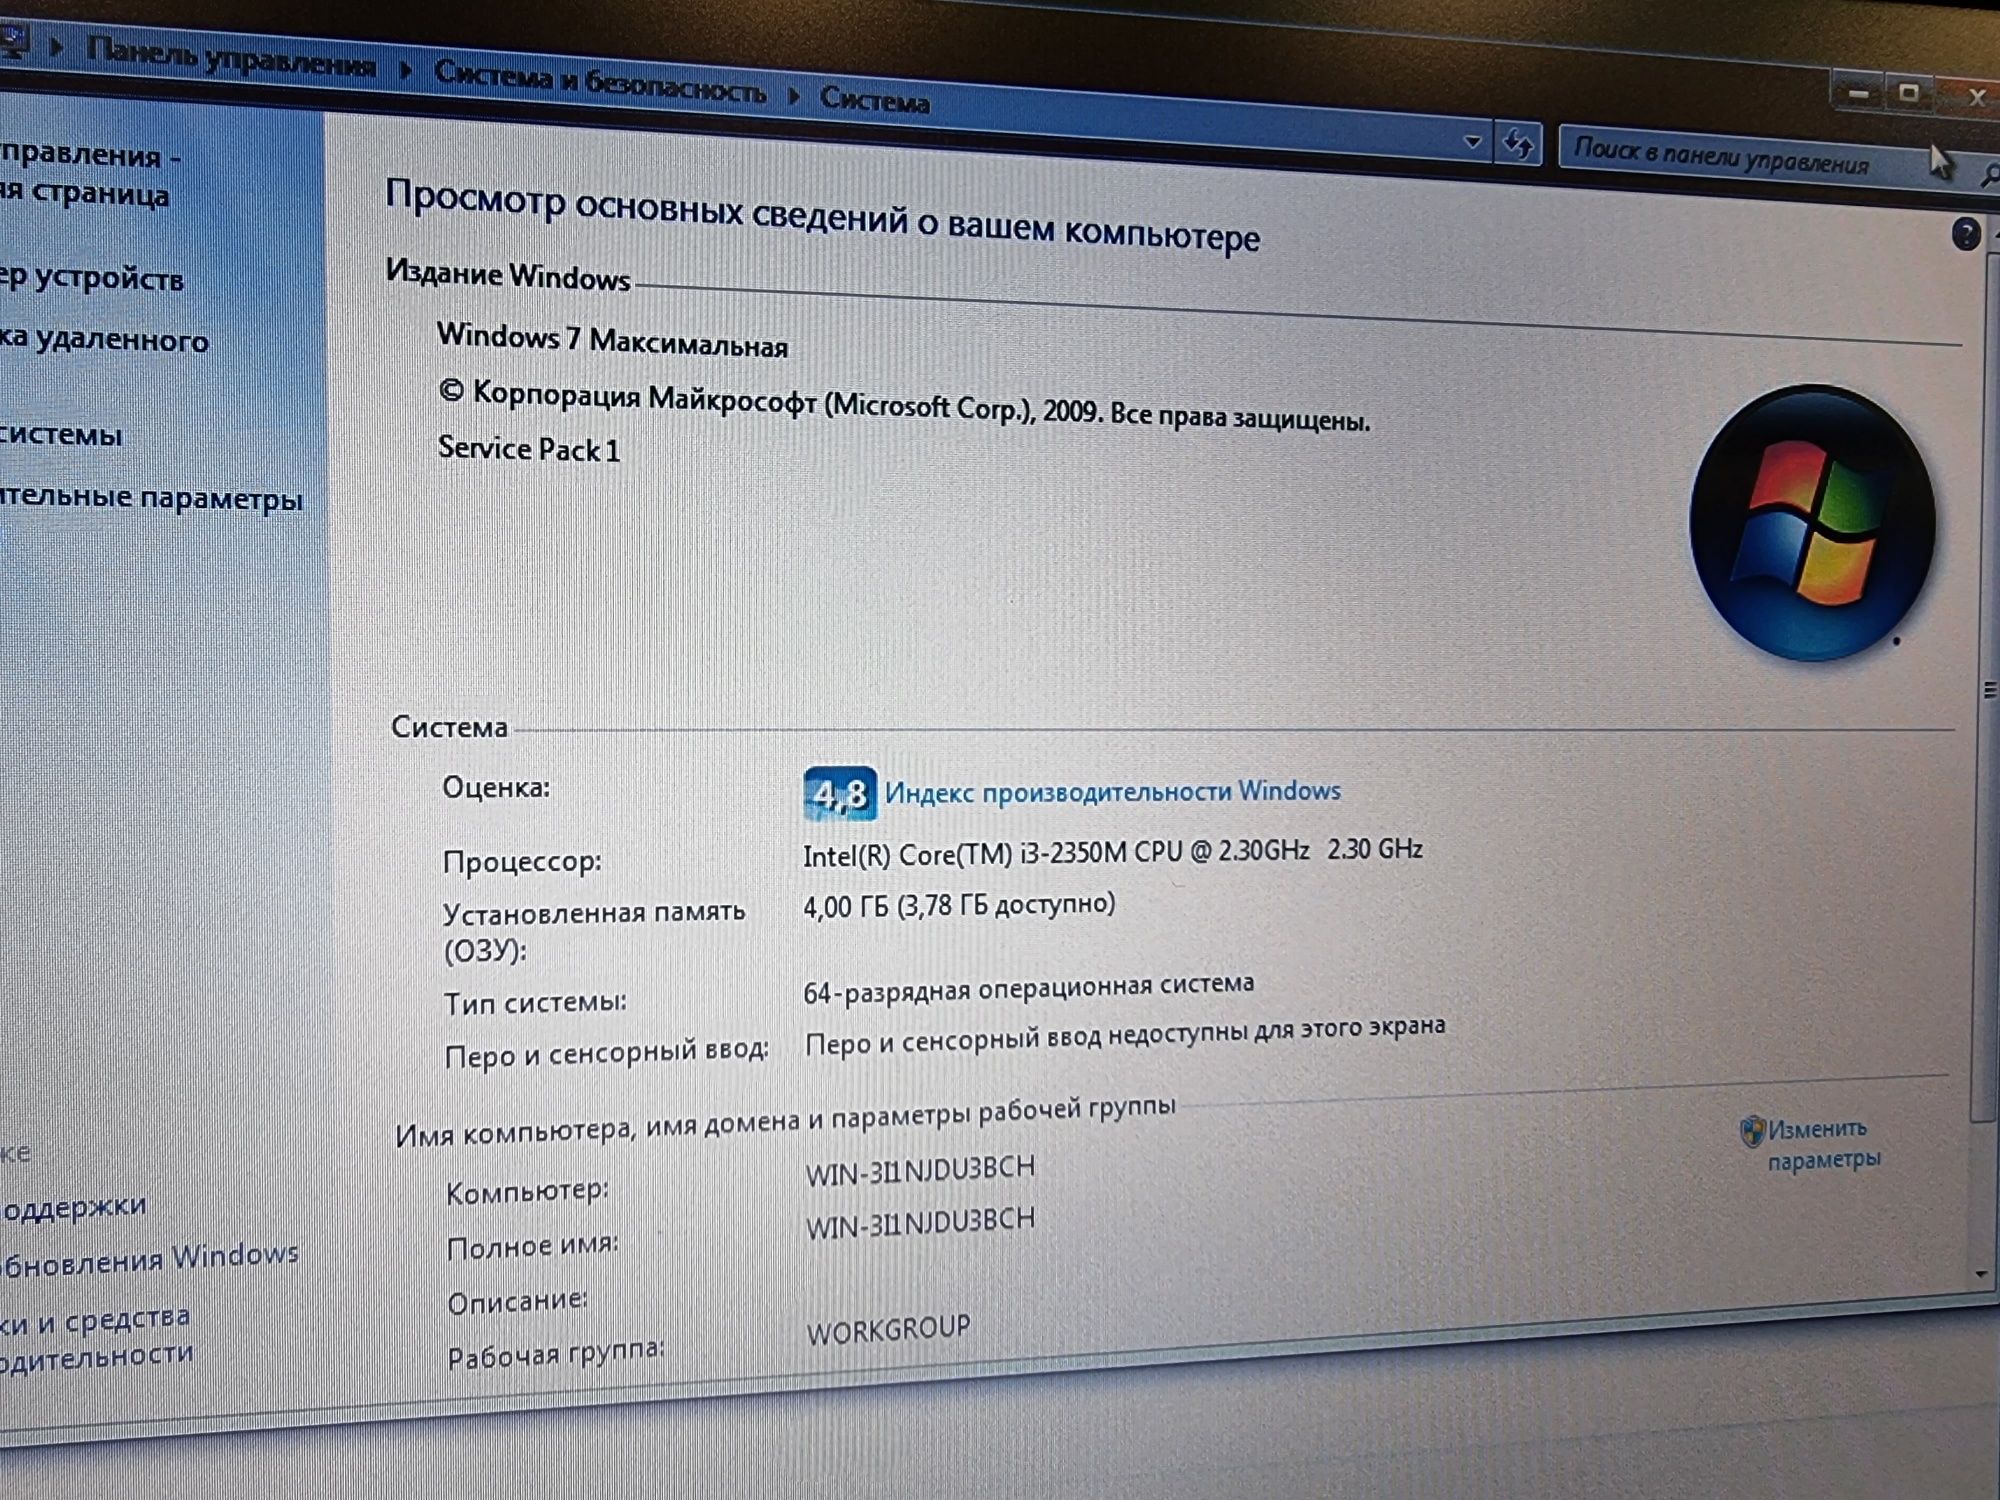Open advanced system parameters sidebar link
The width and height of the screenshot is (2000, 1500).
(x=151, y=497)
